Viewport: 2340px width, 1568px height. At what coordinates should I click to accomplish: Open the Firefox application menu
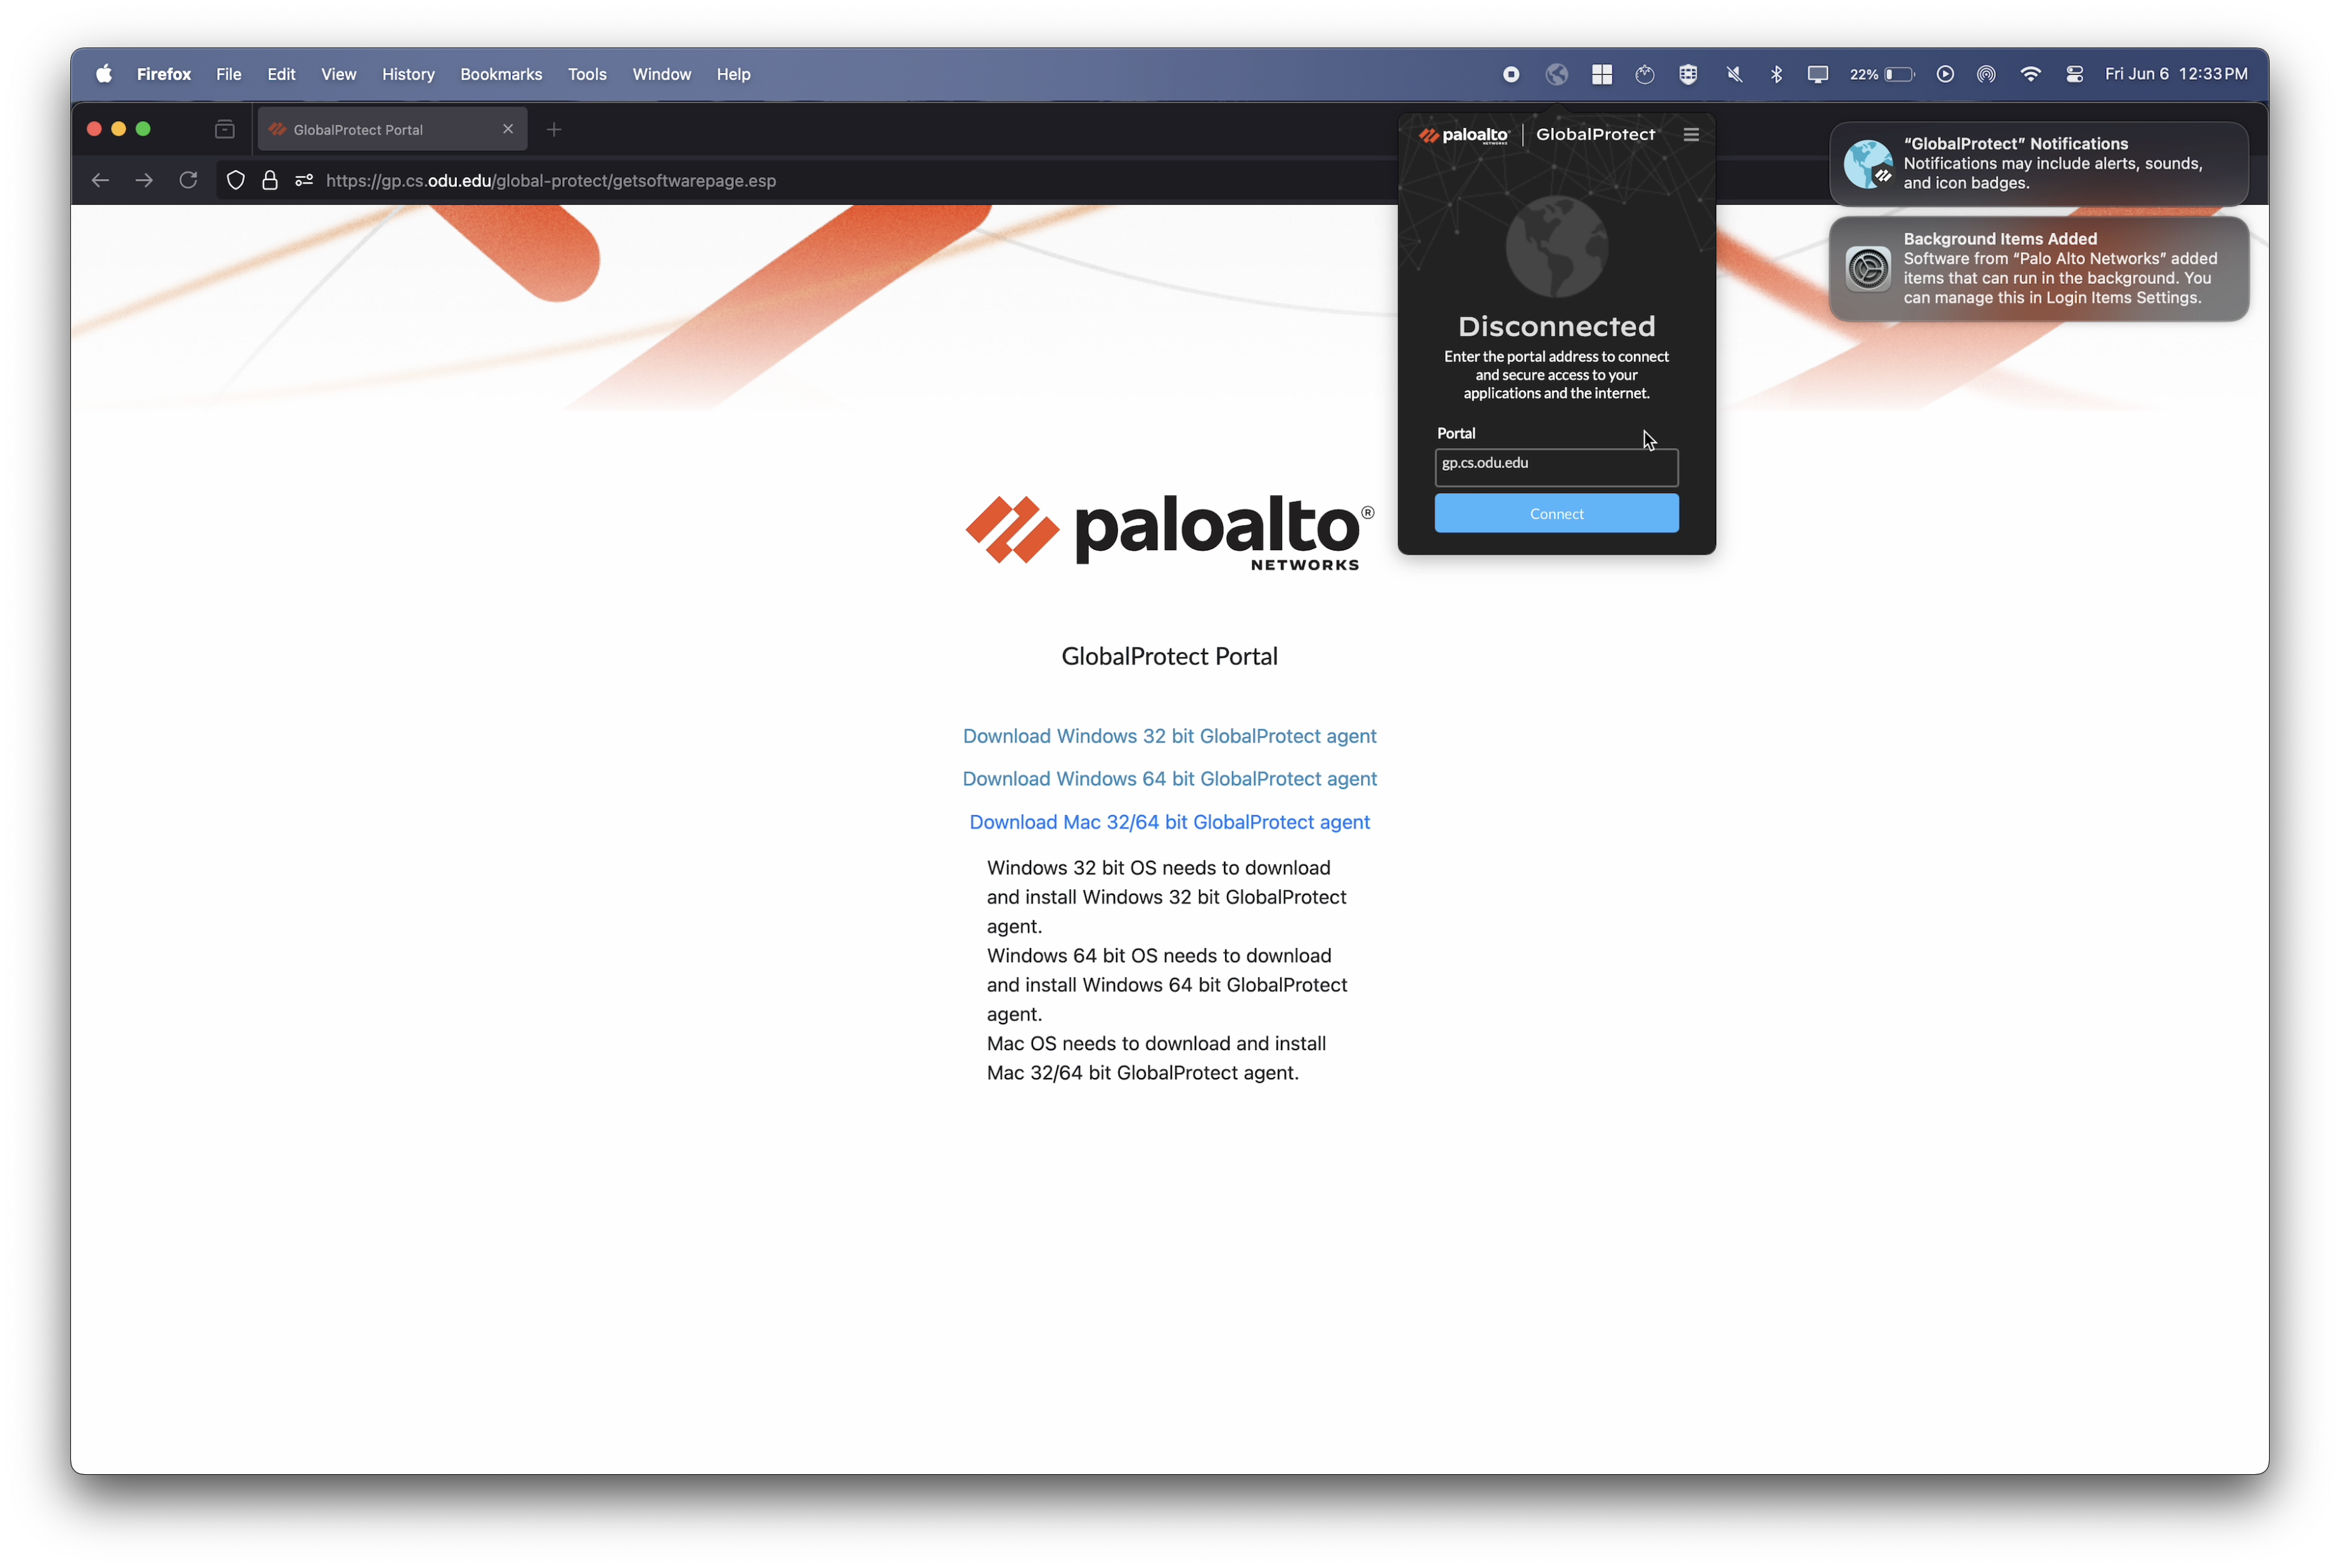pyautogui.click(x=164, y=74)
